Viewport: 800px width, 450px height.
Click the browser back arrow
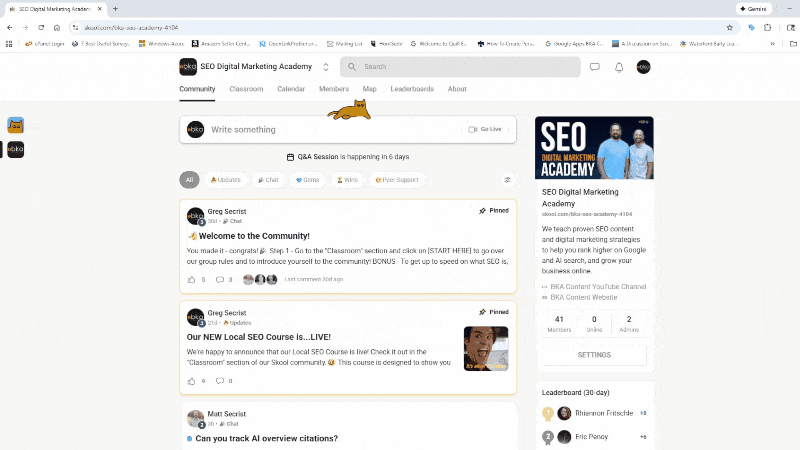point(10,28)
